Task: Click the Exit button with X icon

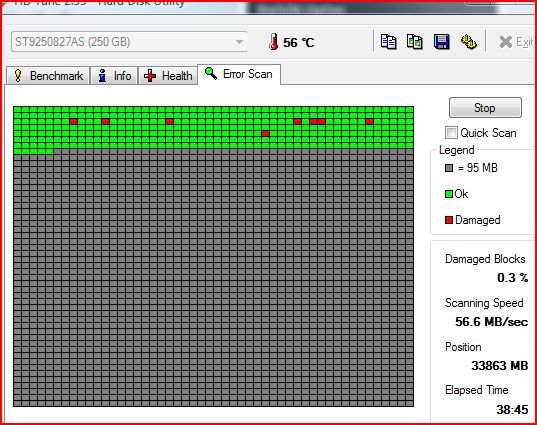Action: [x=516, y=42]
